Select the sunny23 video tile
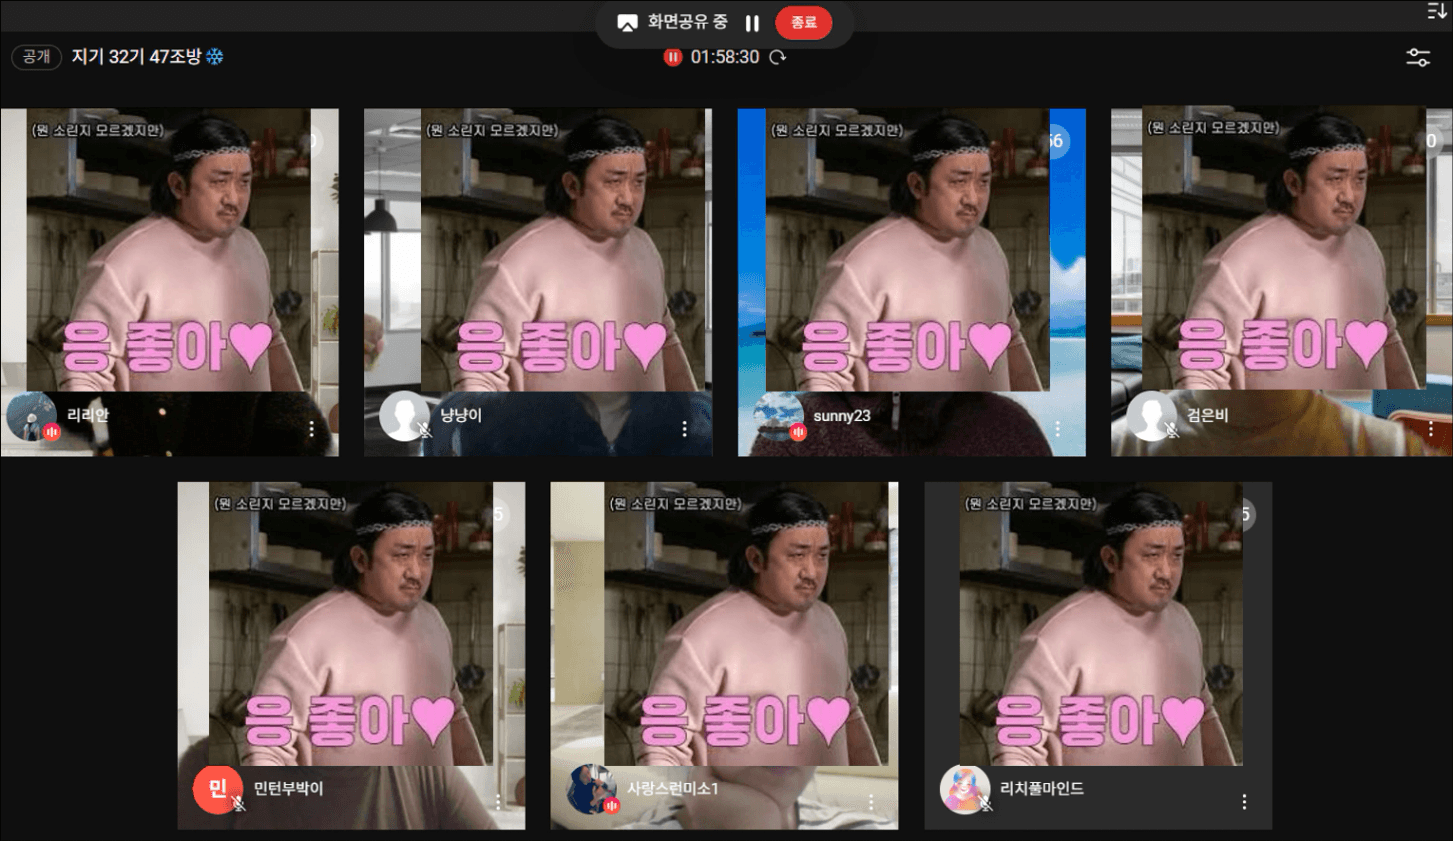 910,260
